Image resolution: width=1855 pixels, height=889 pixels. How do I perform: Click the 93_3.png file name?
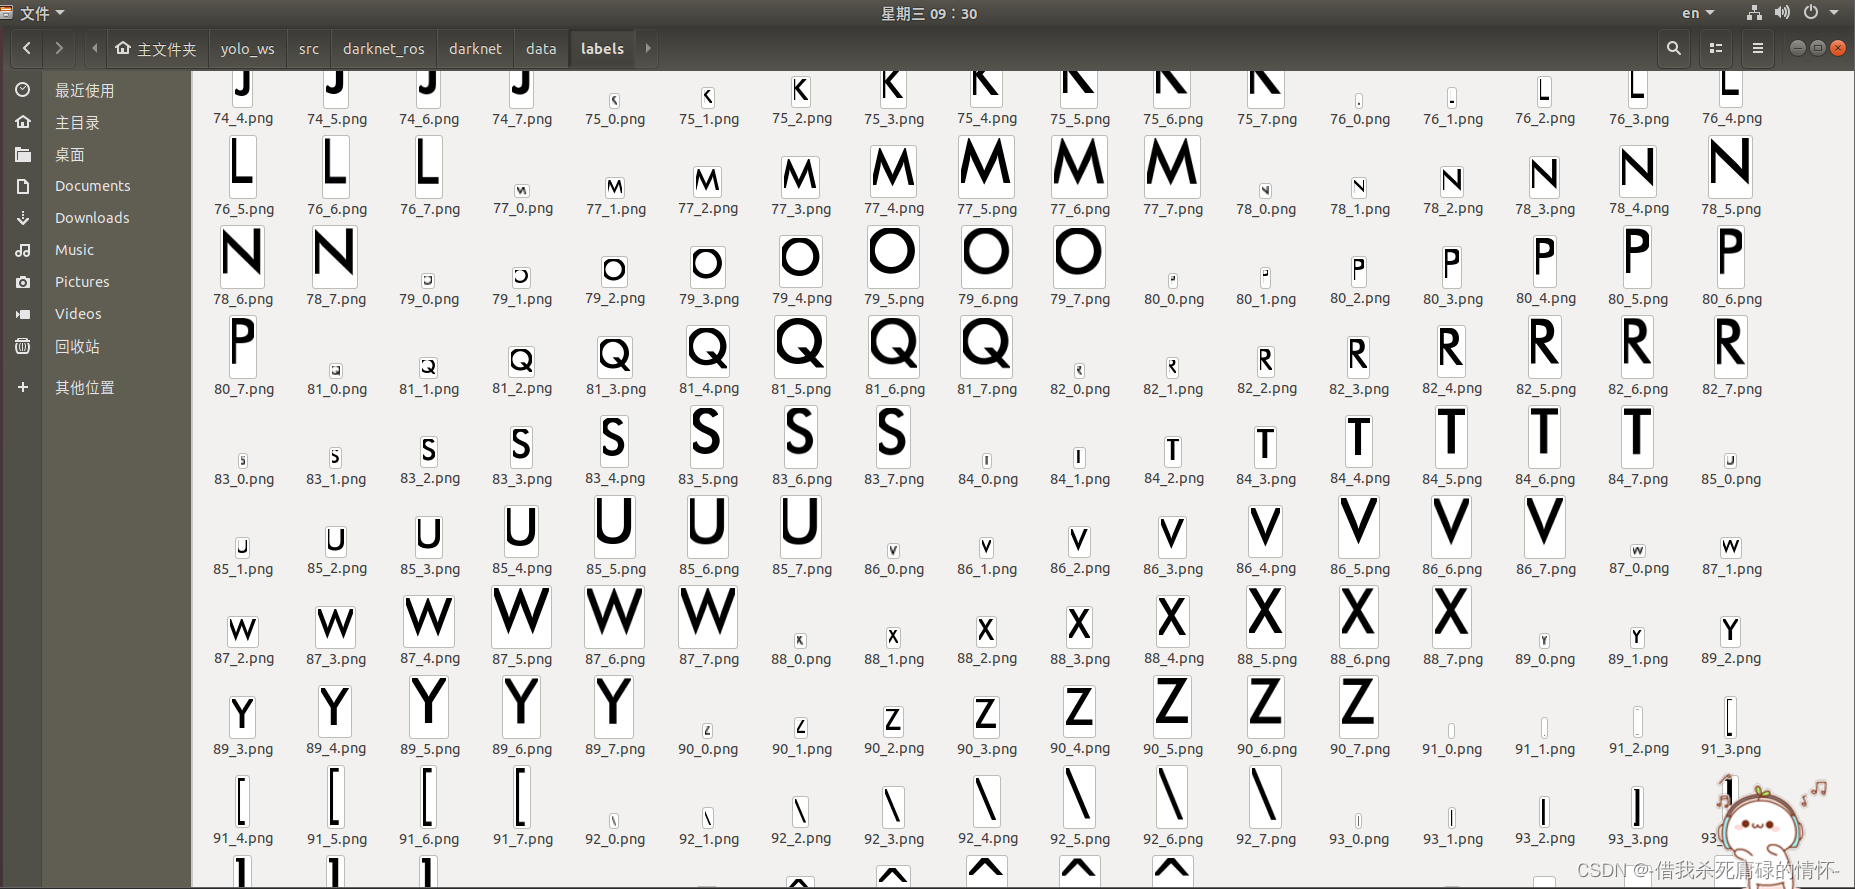pos(1638,839)
